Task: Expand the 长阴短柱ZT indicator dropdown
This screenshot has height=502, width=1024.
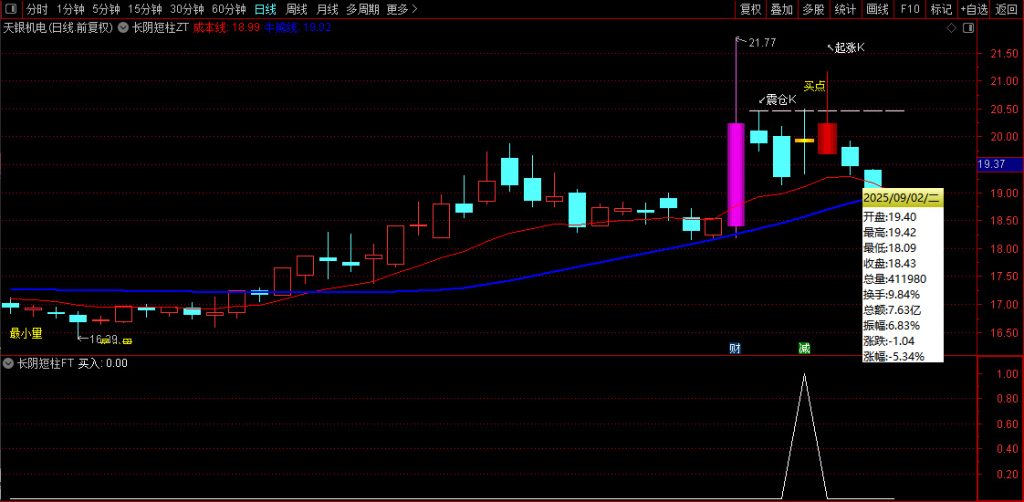Action: [x=123, y=28]
